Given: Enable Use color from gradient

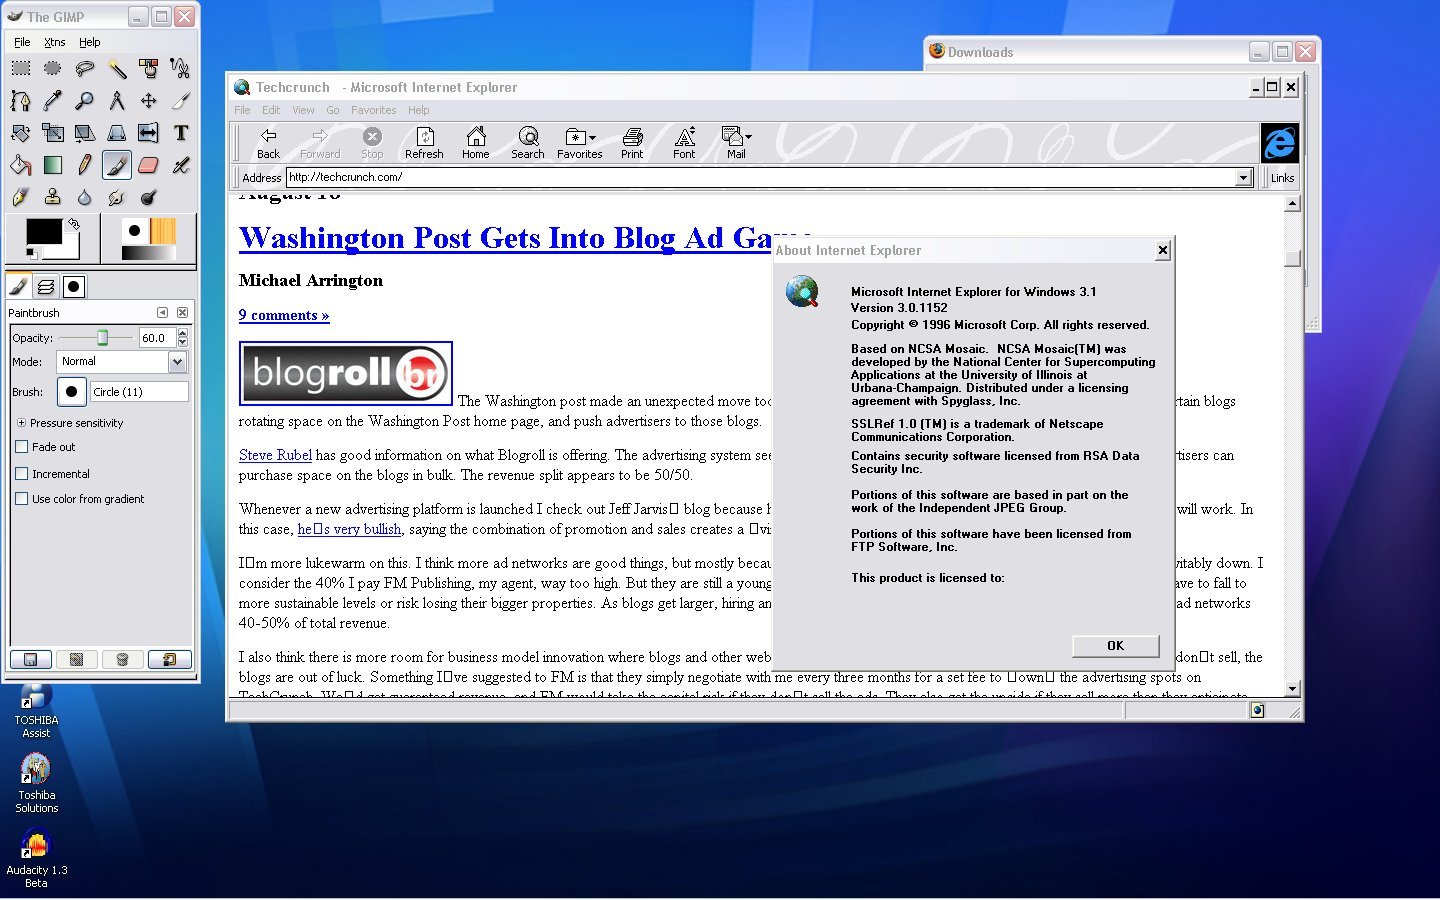Looking at the screenshot, I should pos(21,499).
